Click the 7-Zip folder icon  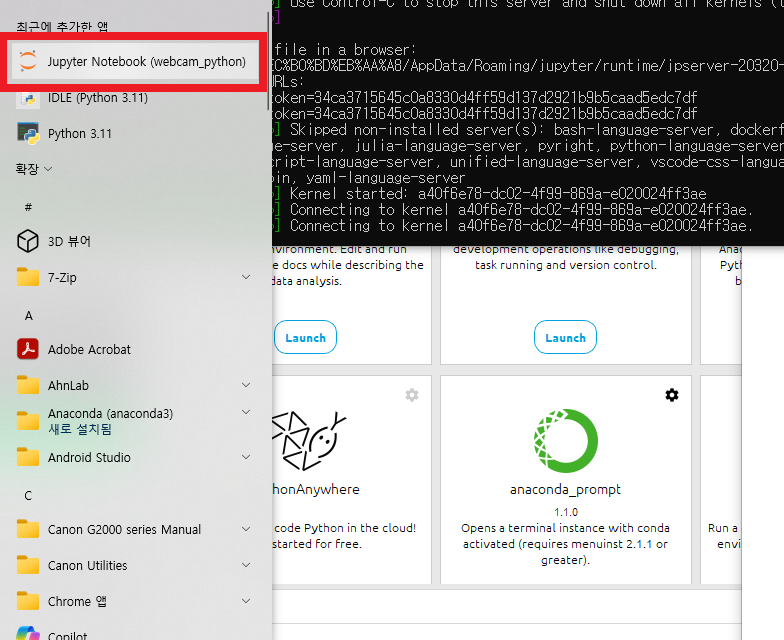coord(28,278)
